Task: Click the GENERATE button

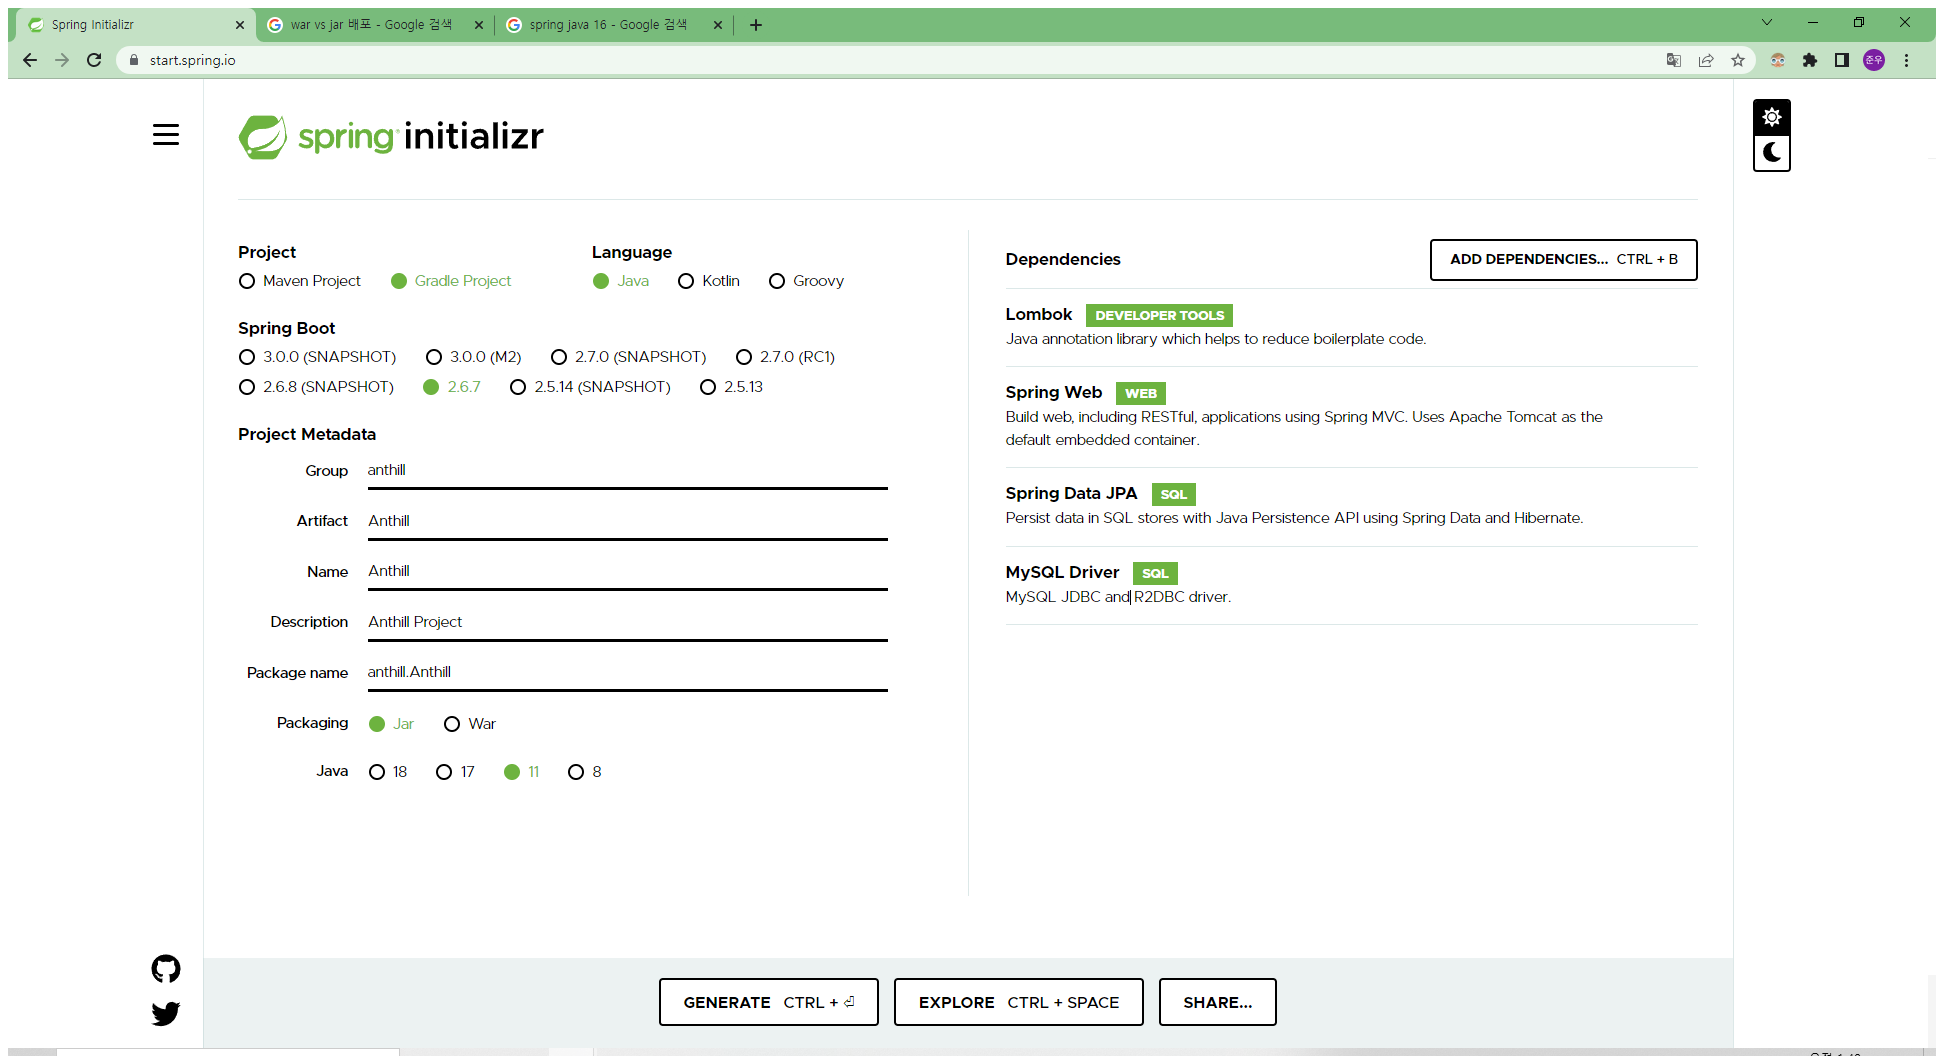Action: click(768, 1002)
